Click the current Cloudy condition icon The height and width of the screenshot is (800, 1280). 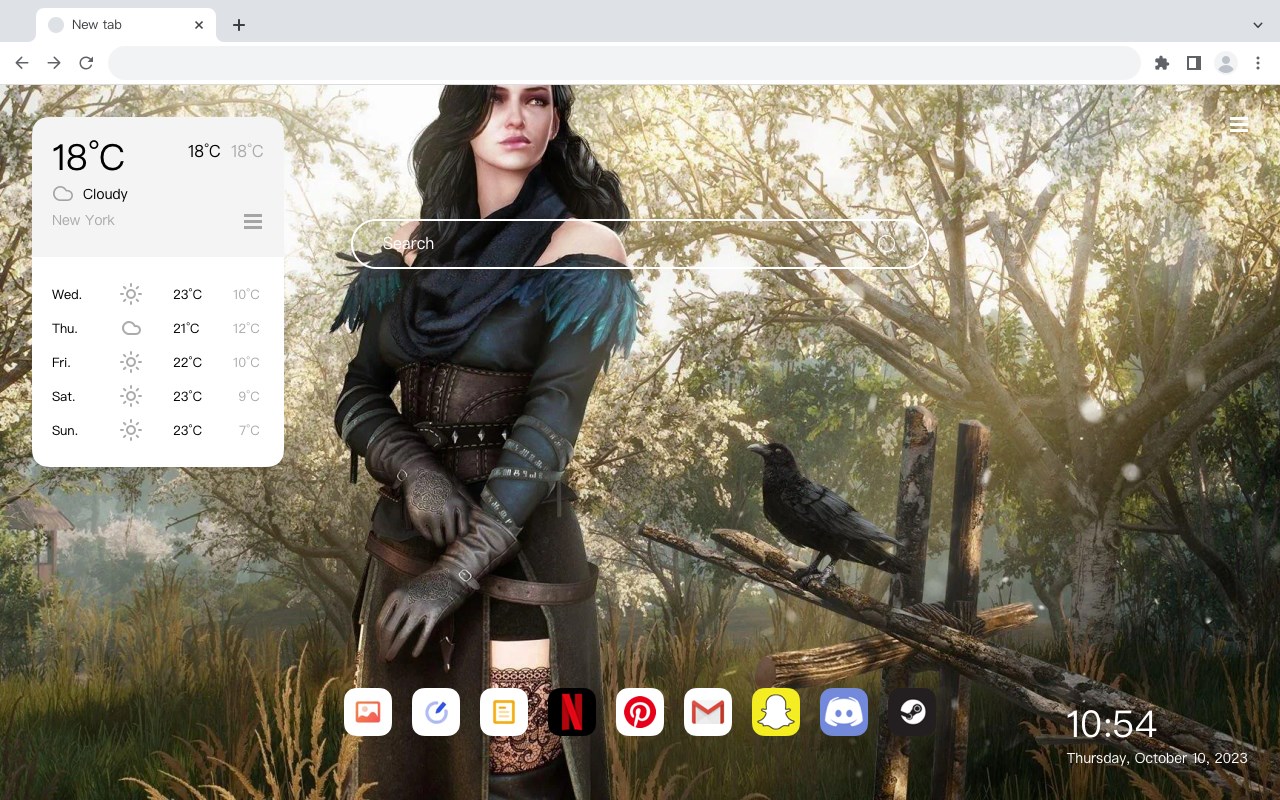pyautogui.click(x=63, y=194)
